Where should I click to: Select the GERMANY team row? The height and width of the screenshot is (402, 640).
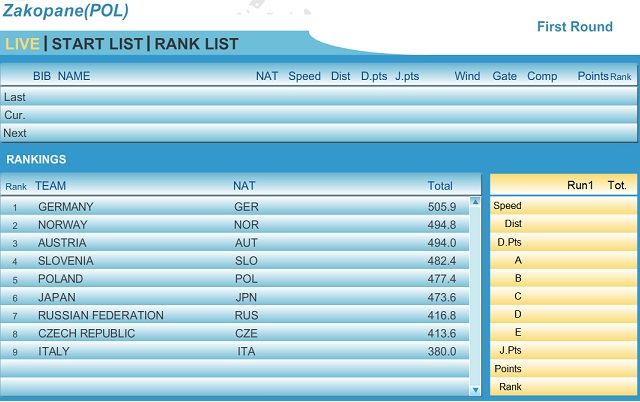[235, 207]
